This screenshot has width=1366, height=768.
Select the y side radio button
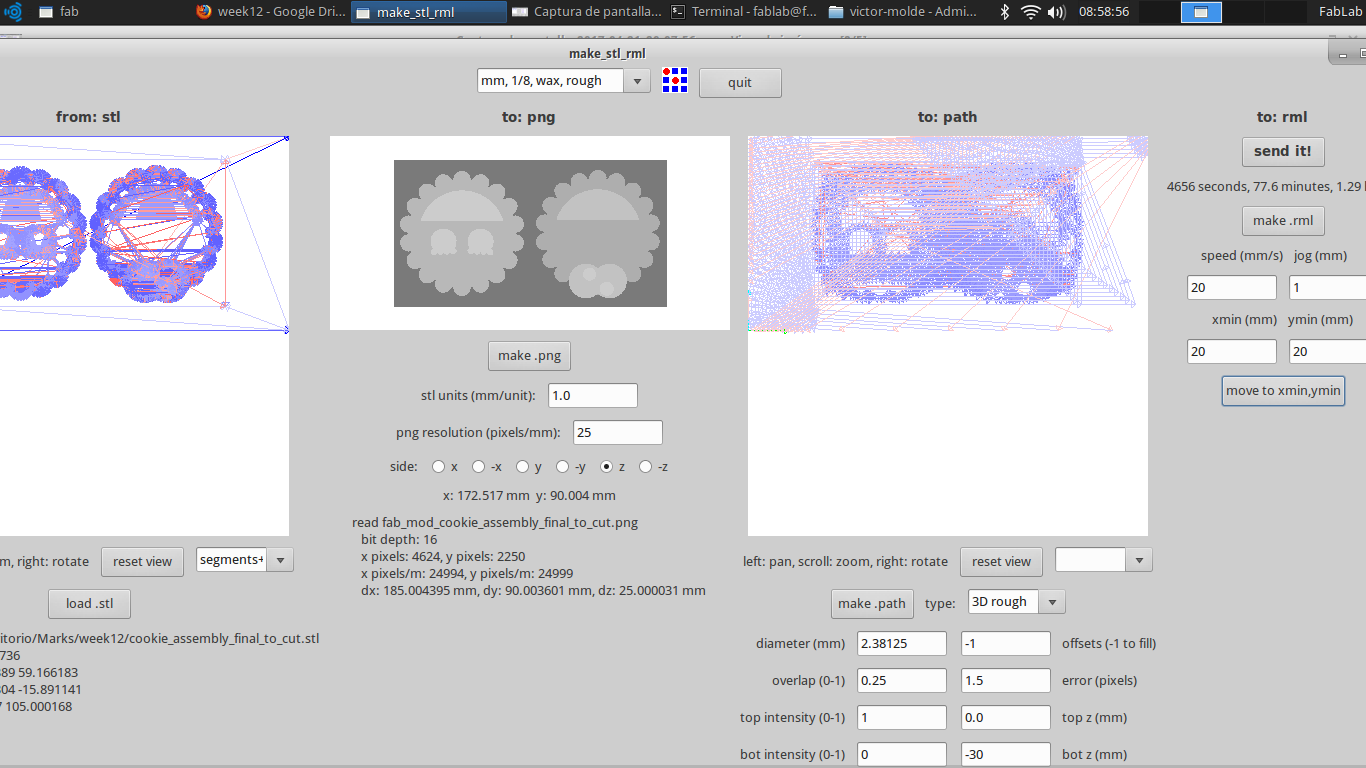click(522, 466)
